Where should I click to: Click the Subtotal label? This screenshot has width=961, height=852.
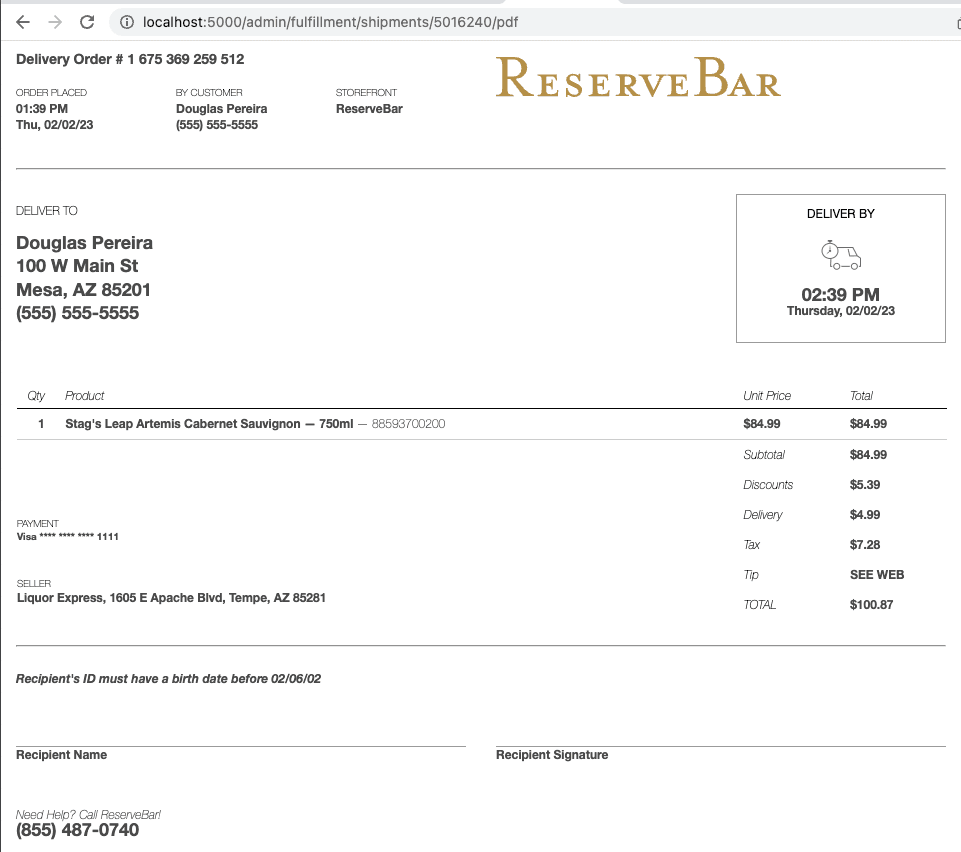pos(764,455)
